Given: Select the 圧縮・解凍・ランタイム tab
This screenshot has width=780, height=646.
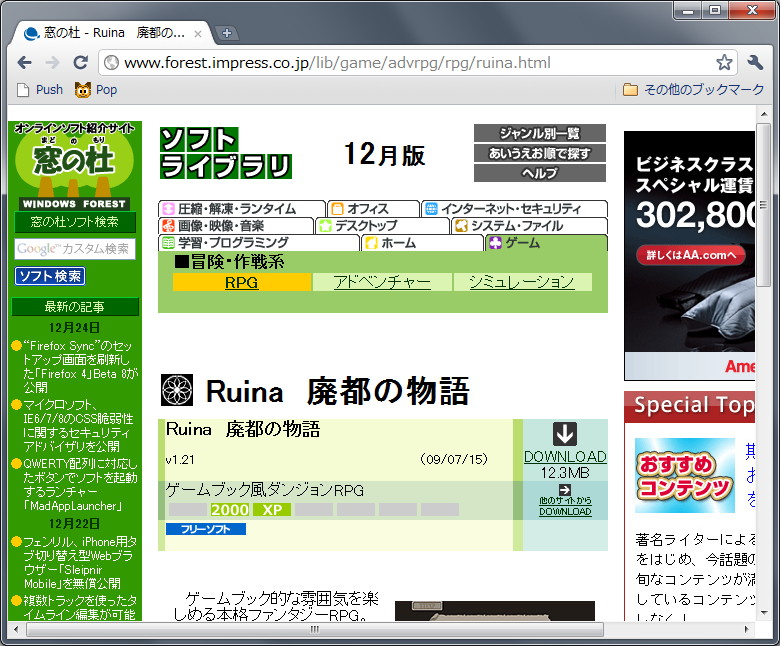Looking at the screenshot, I should [242, 208].
